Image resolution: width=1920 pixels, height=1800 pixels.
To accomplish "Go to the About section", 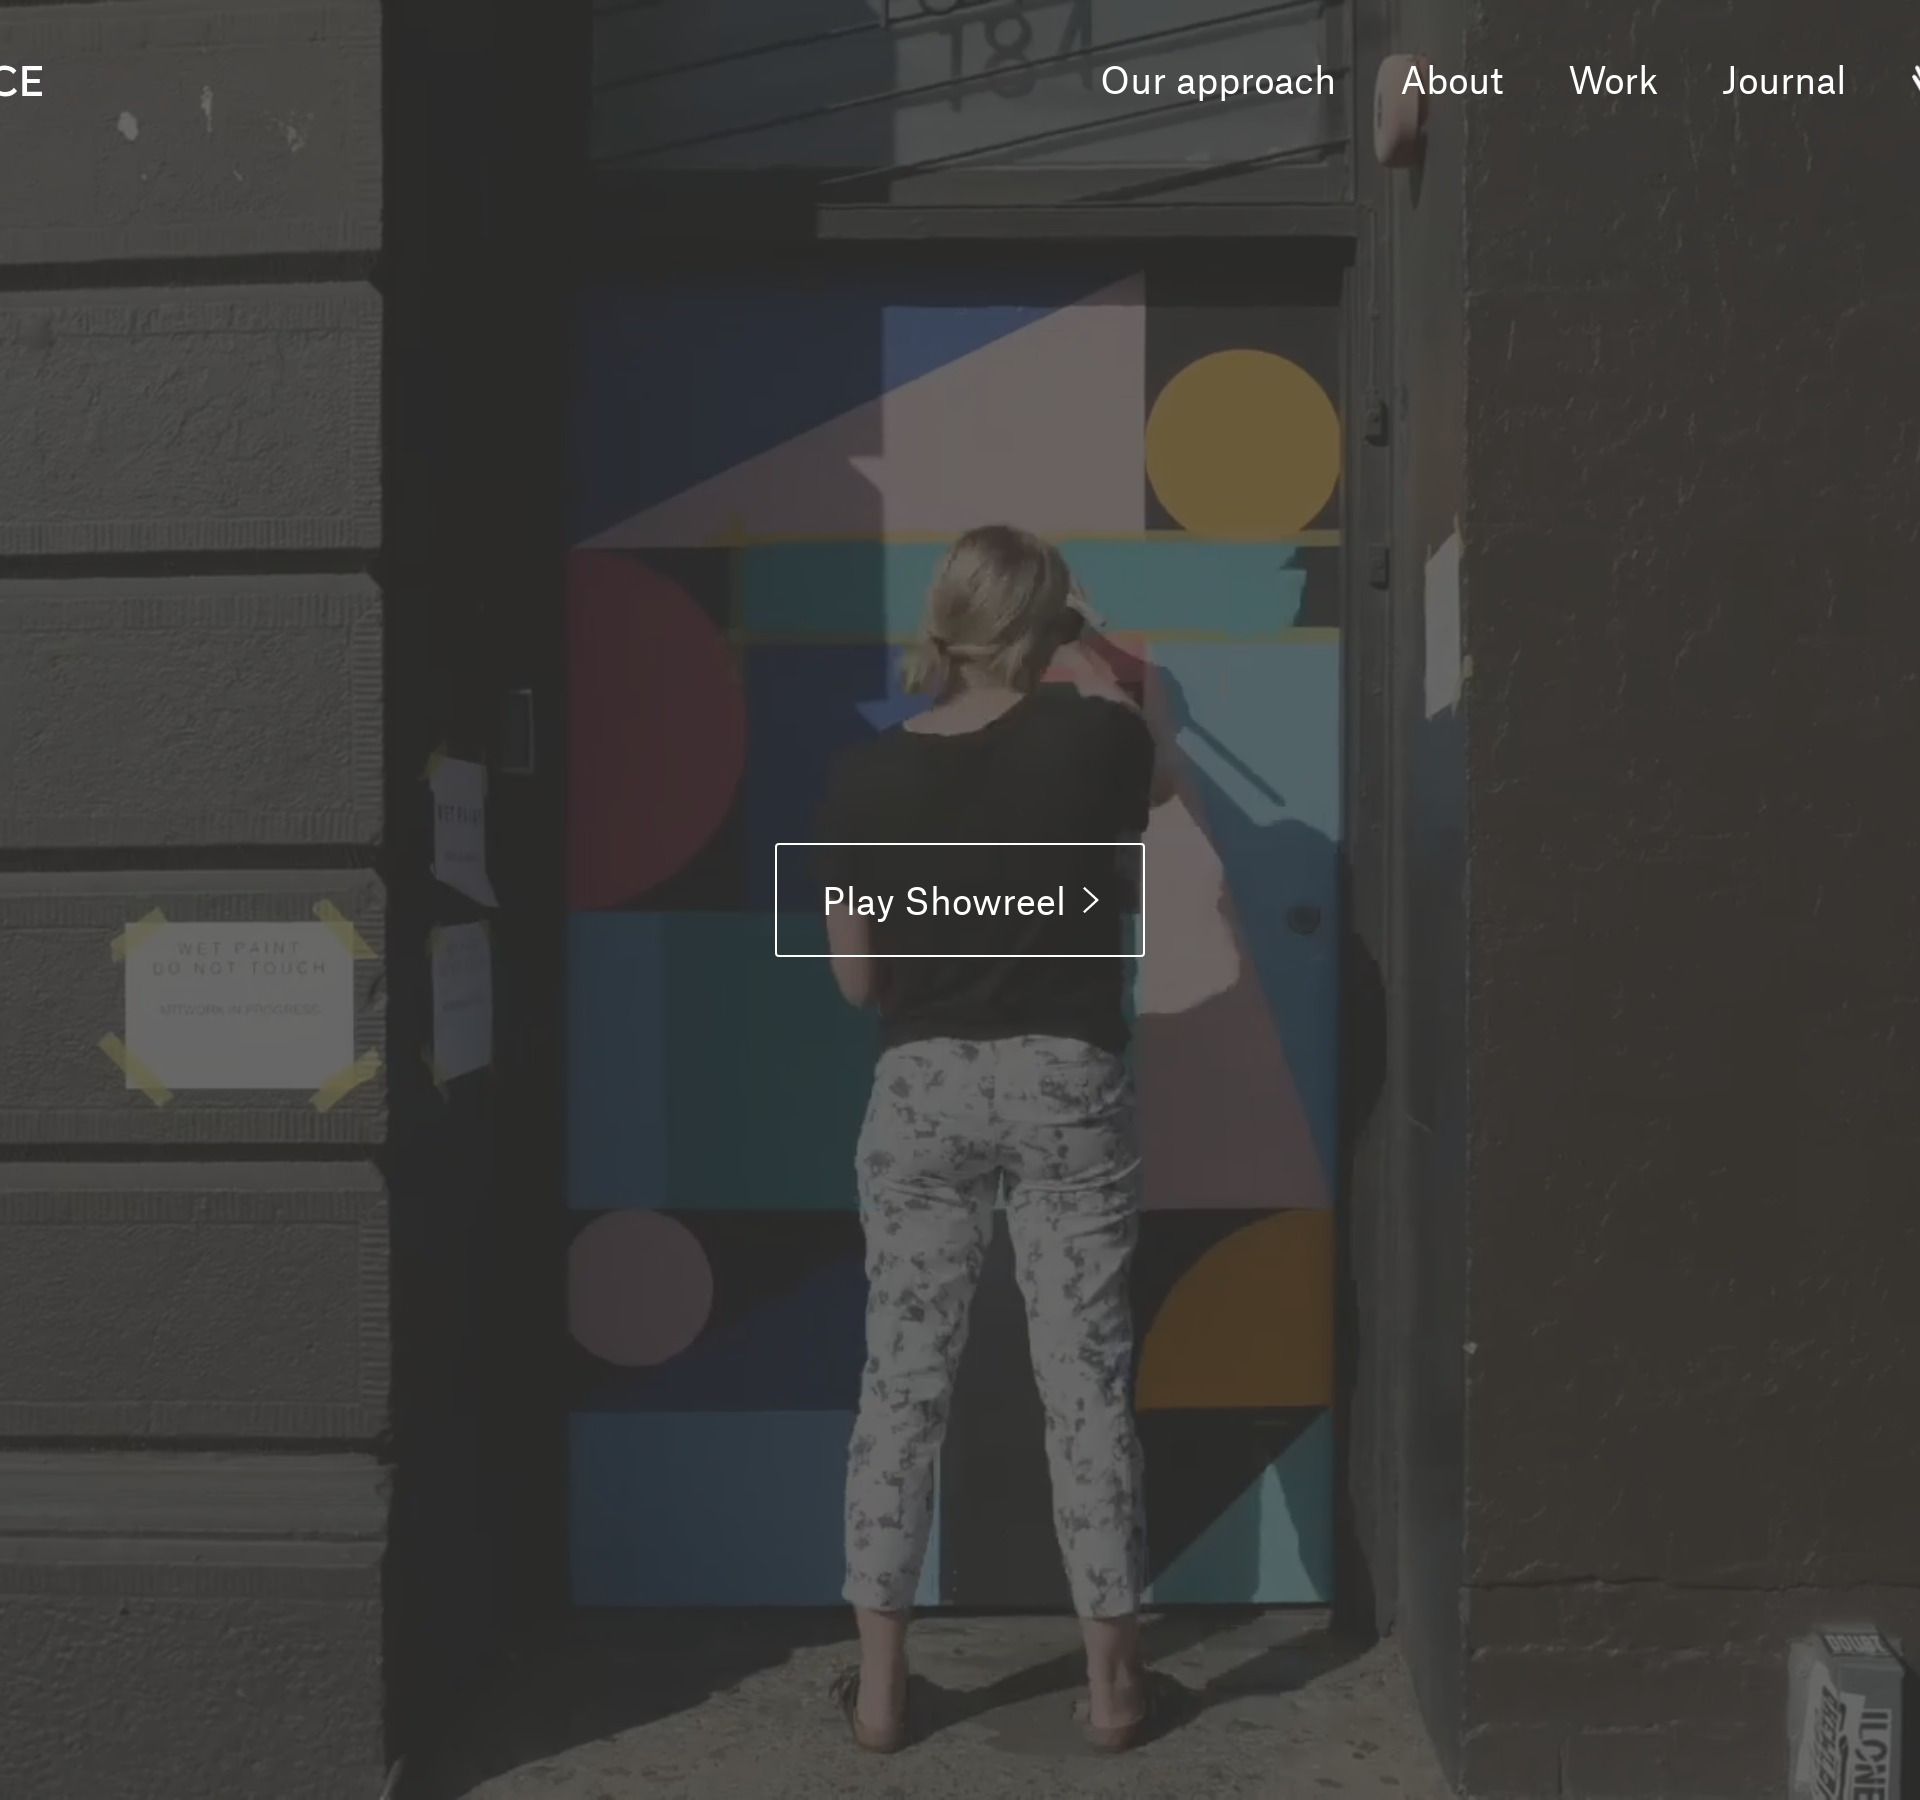I will 1452,81.
